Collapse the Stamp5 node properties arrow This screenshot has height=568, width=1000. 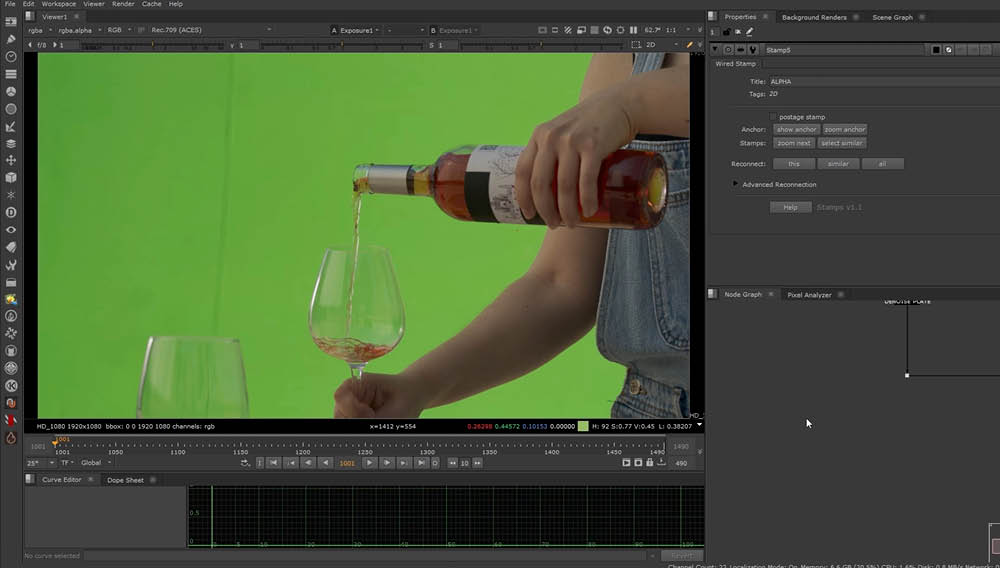click(x=715, y=49)
